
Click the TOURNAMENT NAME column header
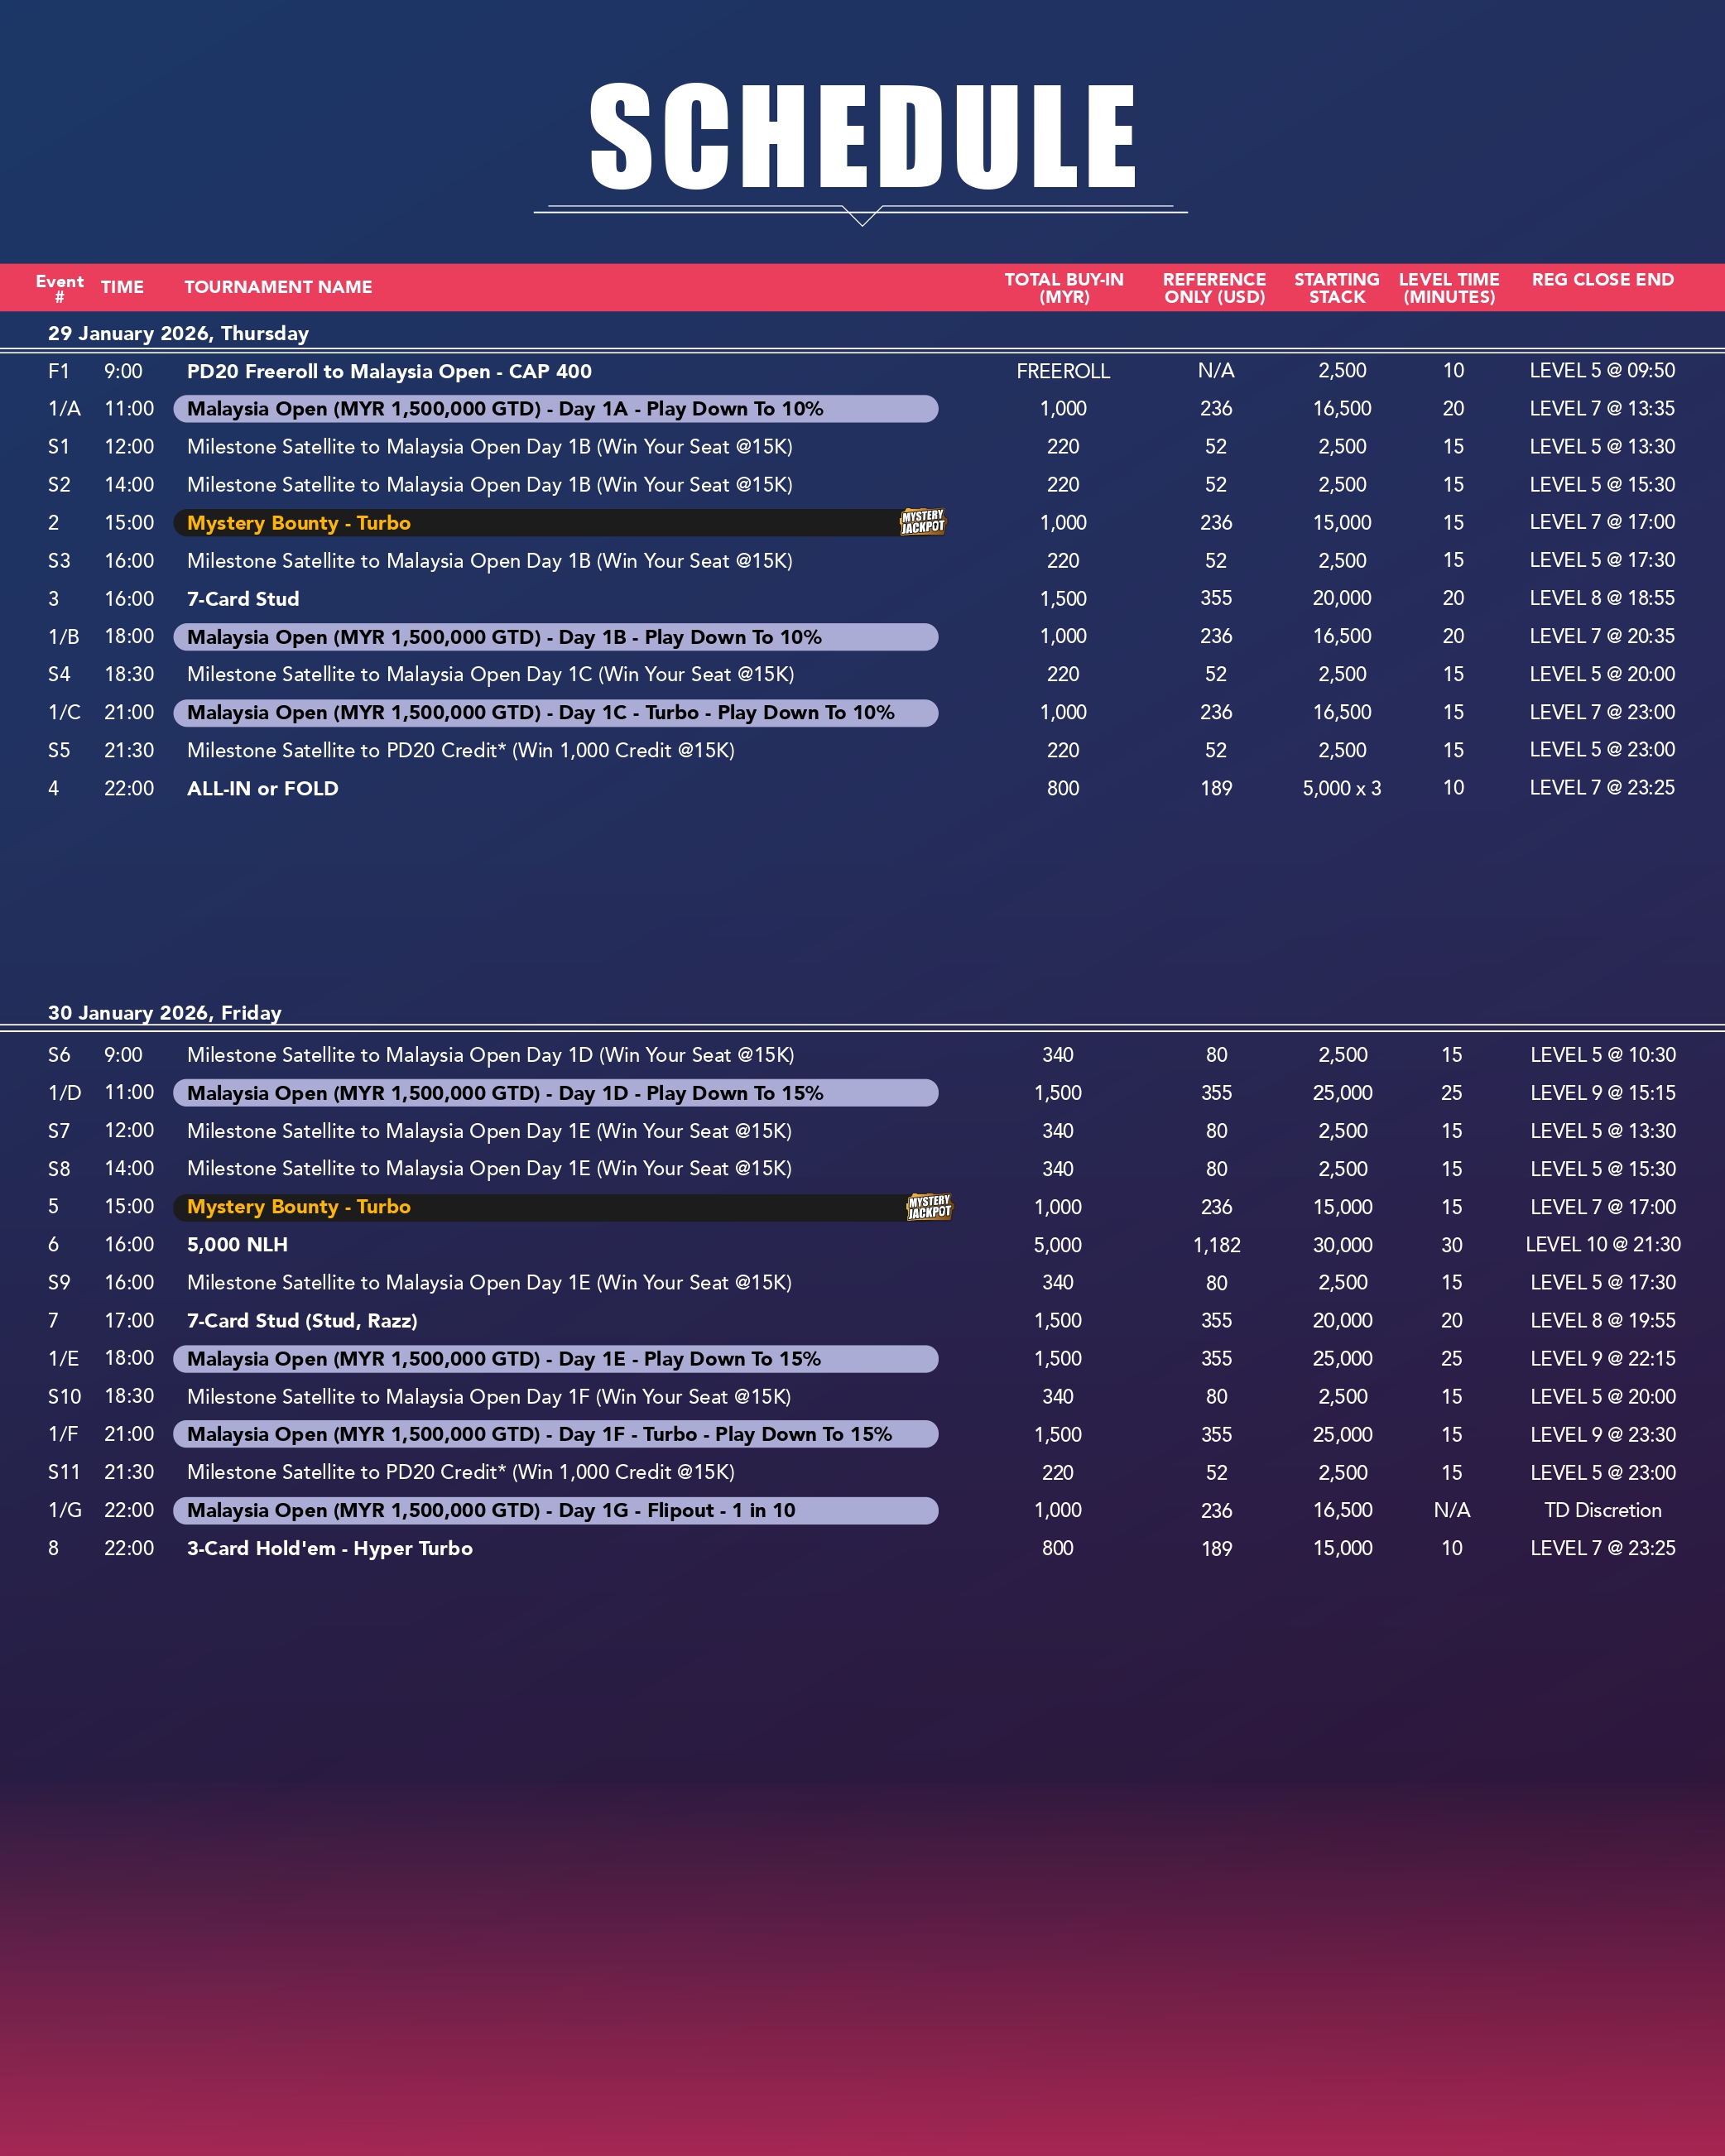(278, 288)
